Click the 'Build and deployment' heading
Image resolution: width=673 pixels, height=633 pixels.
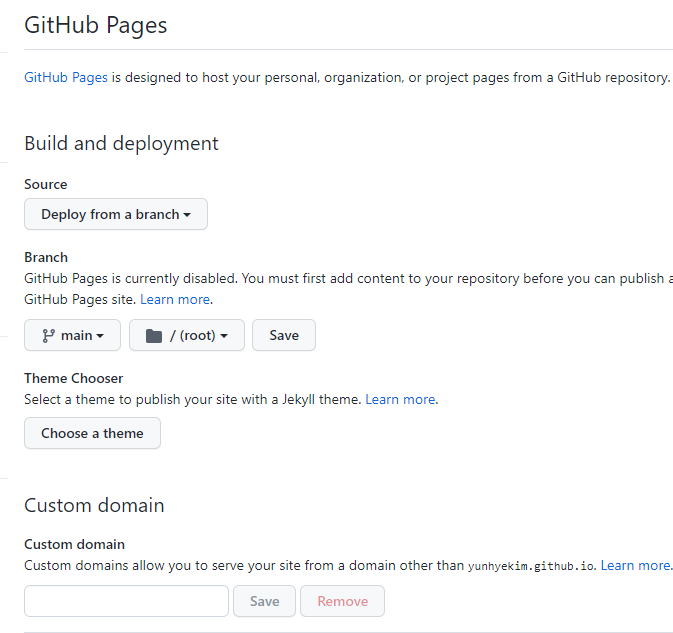121,143
